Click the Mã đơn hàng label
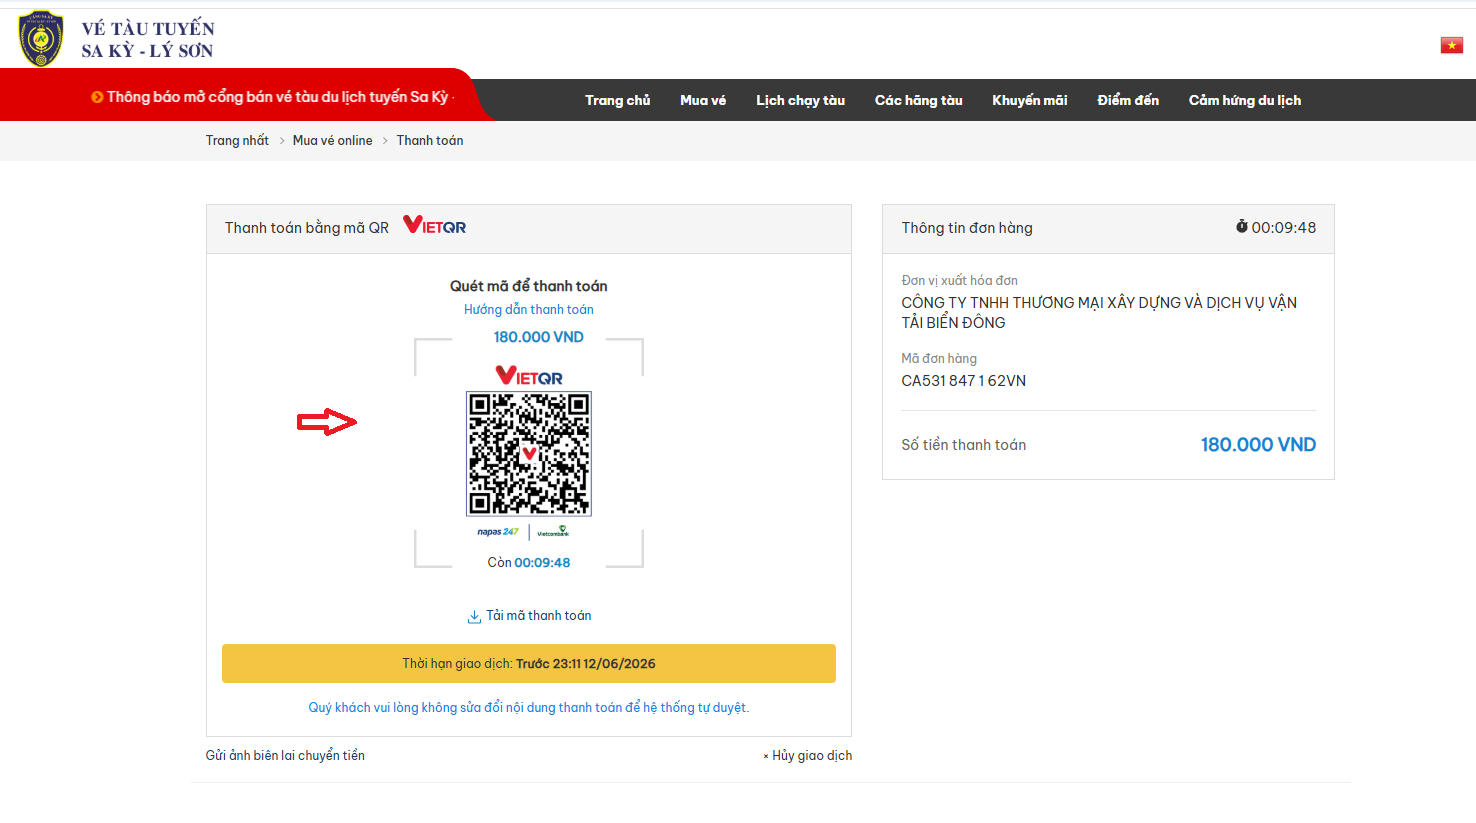 click(939, 359)
